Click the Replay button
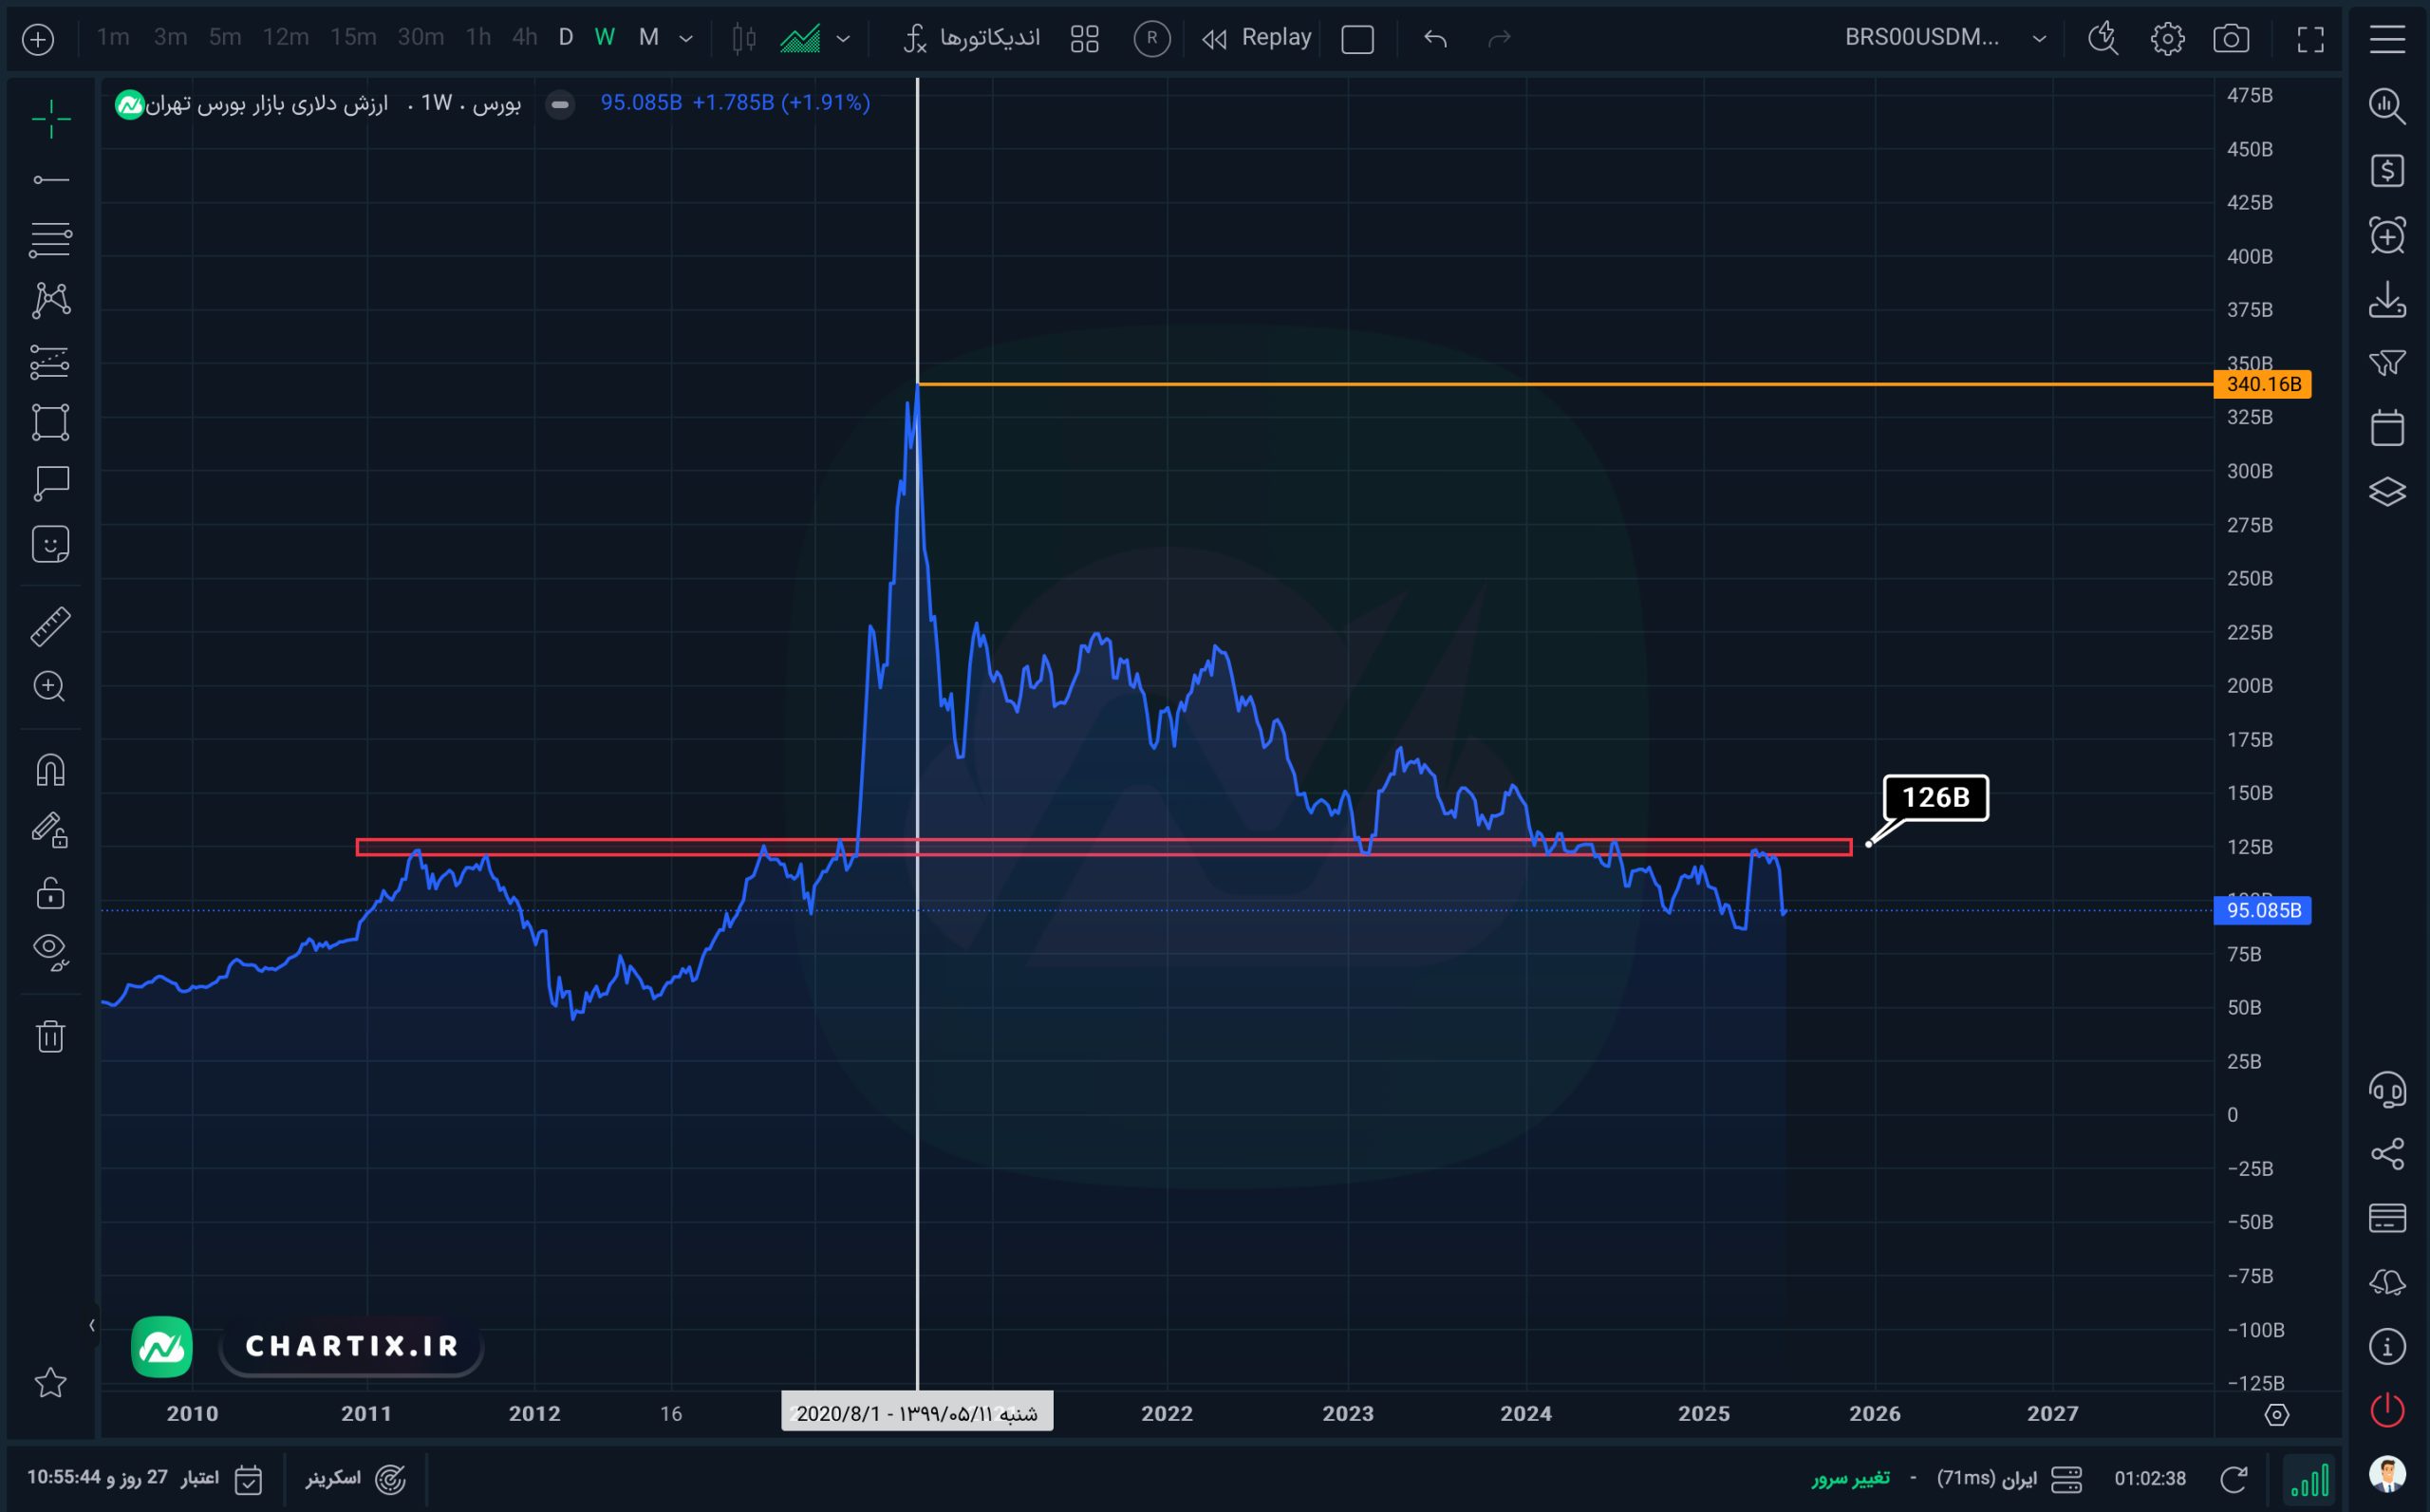Screen dimensions: 2430x1512 (x=1257, y=38)
